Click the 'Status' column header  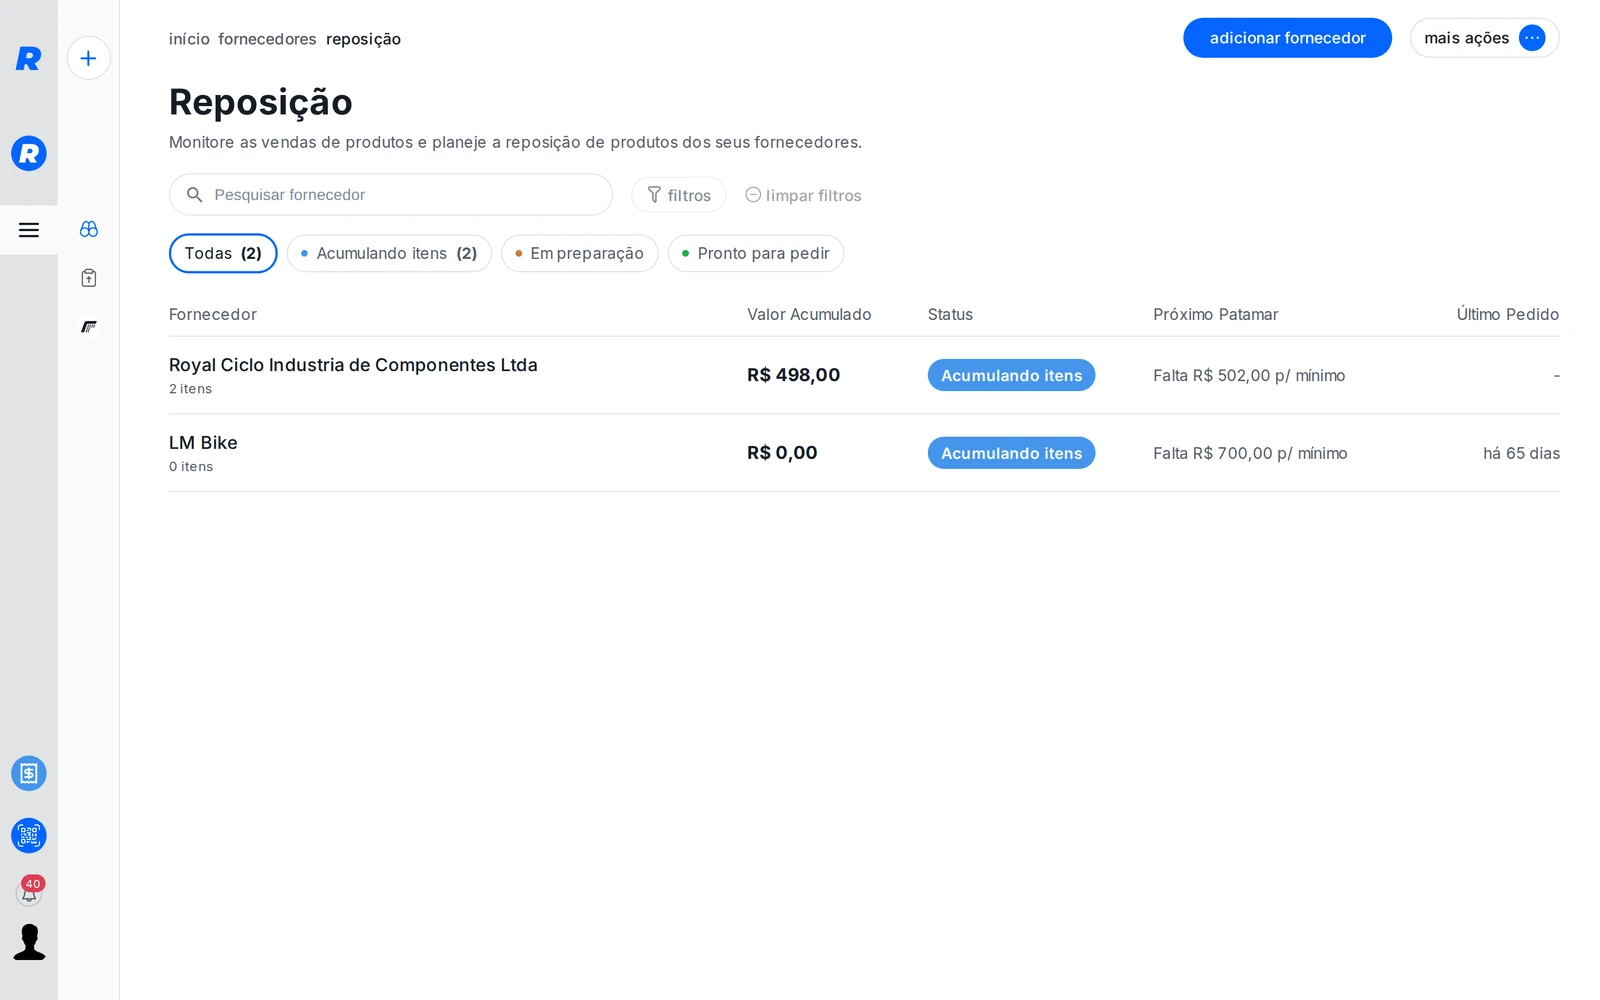(950, 314)
